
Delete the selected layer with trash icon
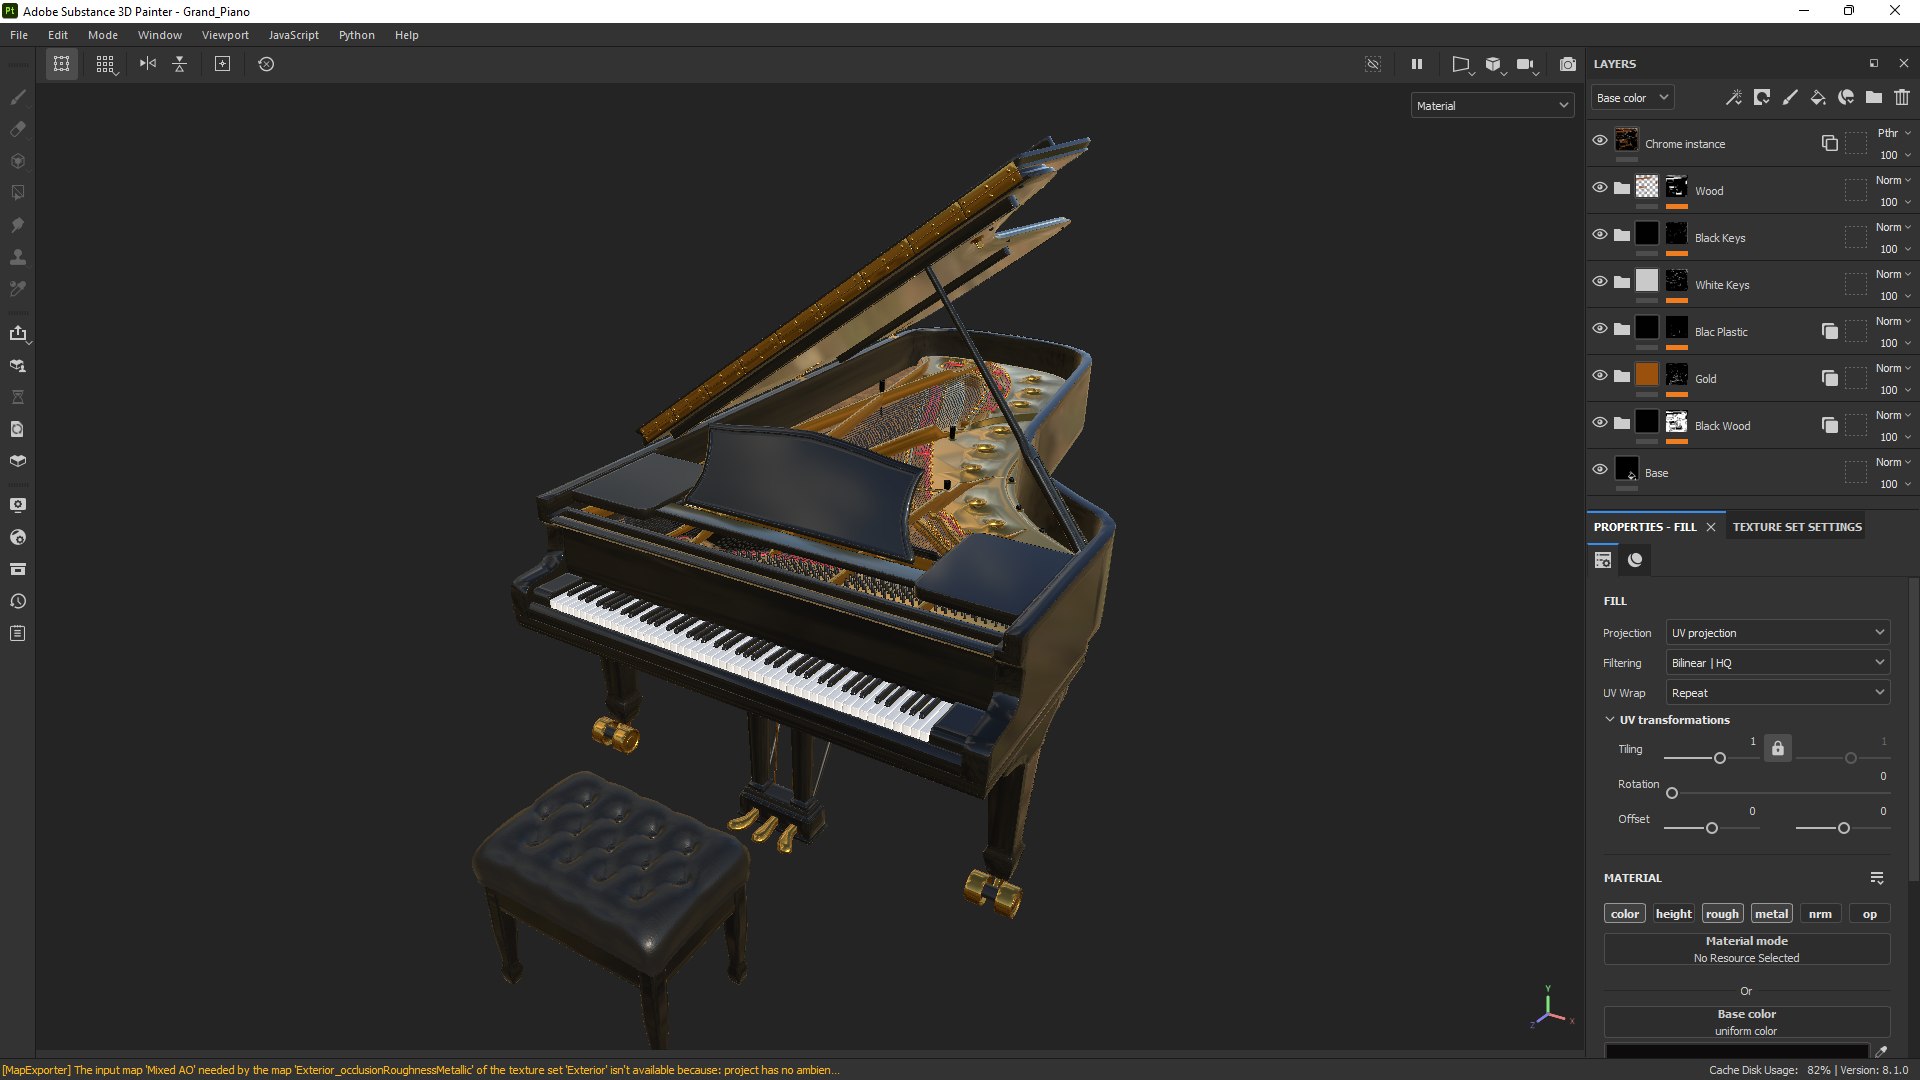(x=1902, y=98)
